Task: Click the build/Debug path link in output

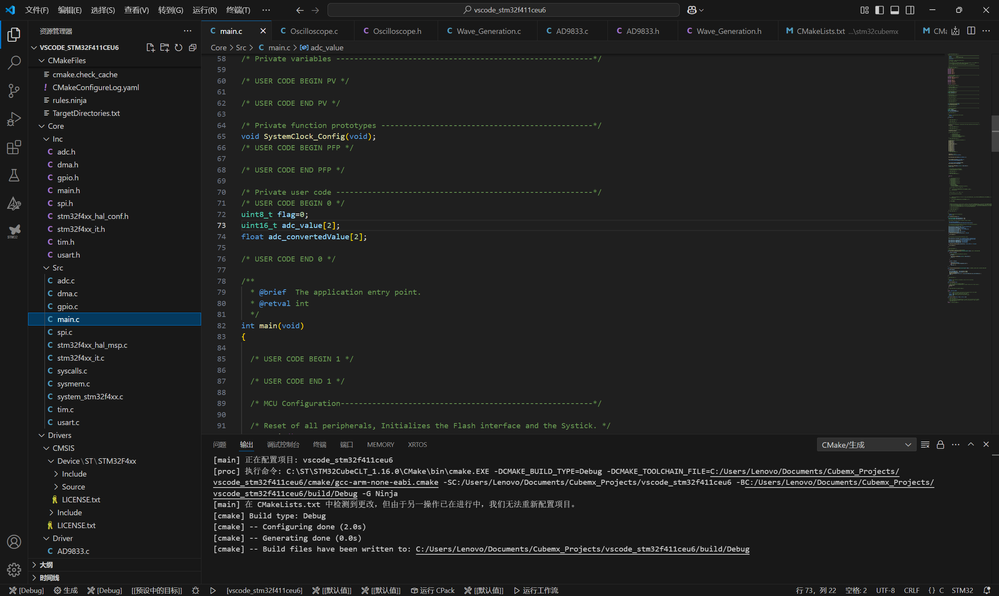Action: (582, 549)
